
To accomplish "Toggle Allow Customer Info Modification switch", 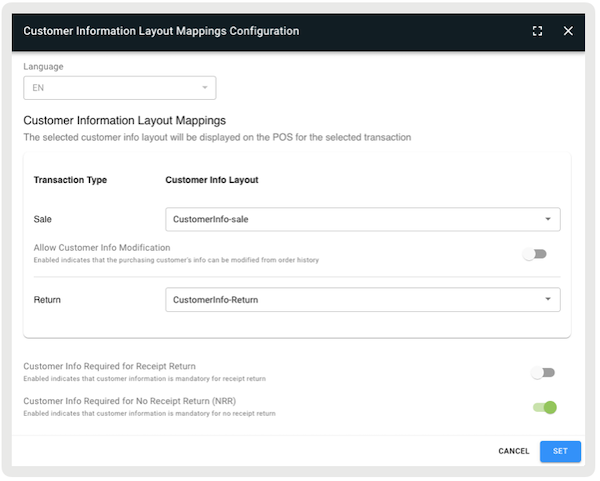I will 535,254.
